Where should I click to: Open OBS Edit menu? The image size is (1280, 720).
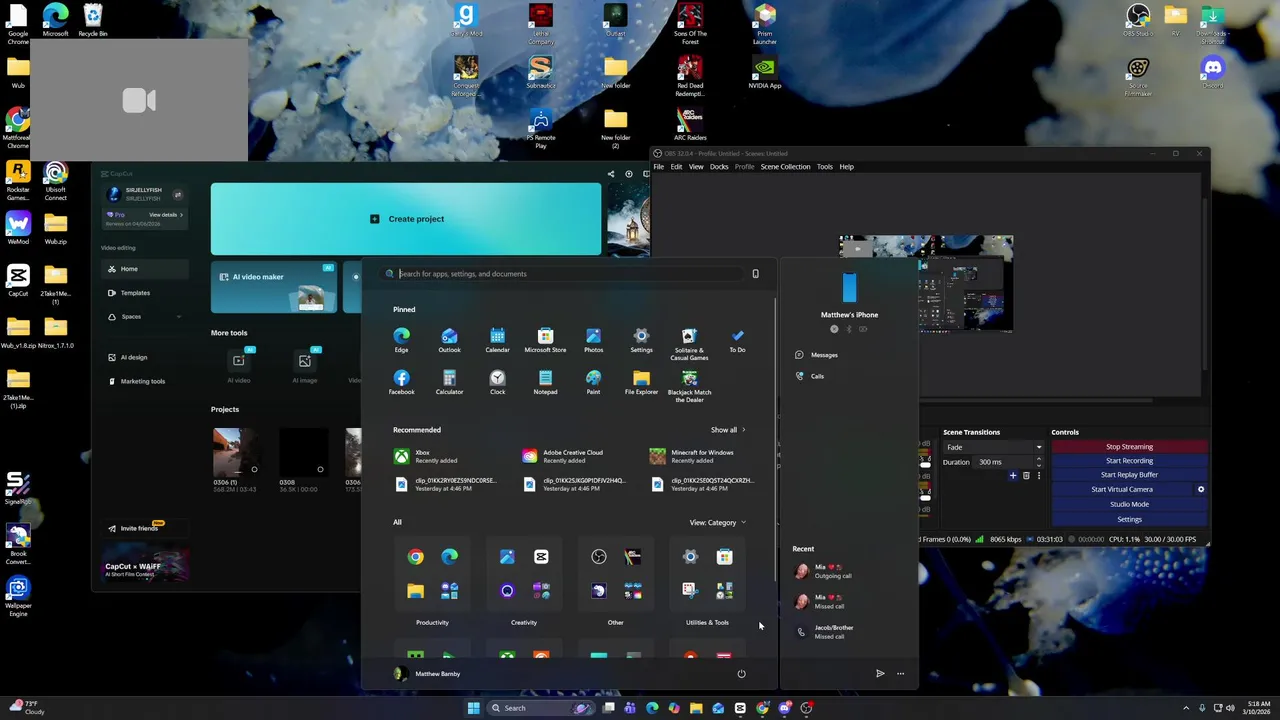point(676,167)
